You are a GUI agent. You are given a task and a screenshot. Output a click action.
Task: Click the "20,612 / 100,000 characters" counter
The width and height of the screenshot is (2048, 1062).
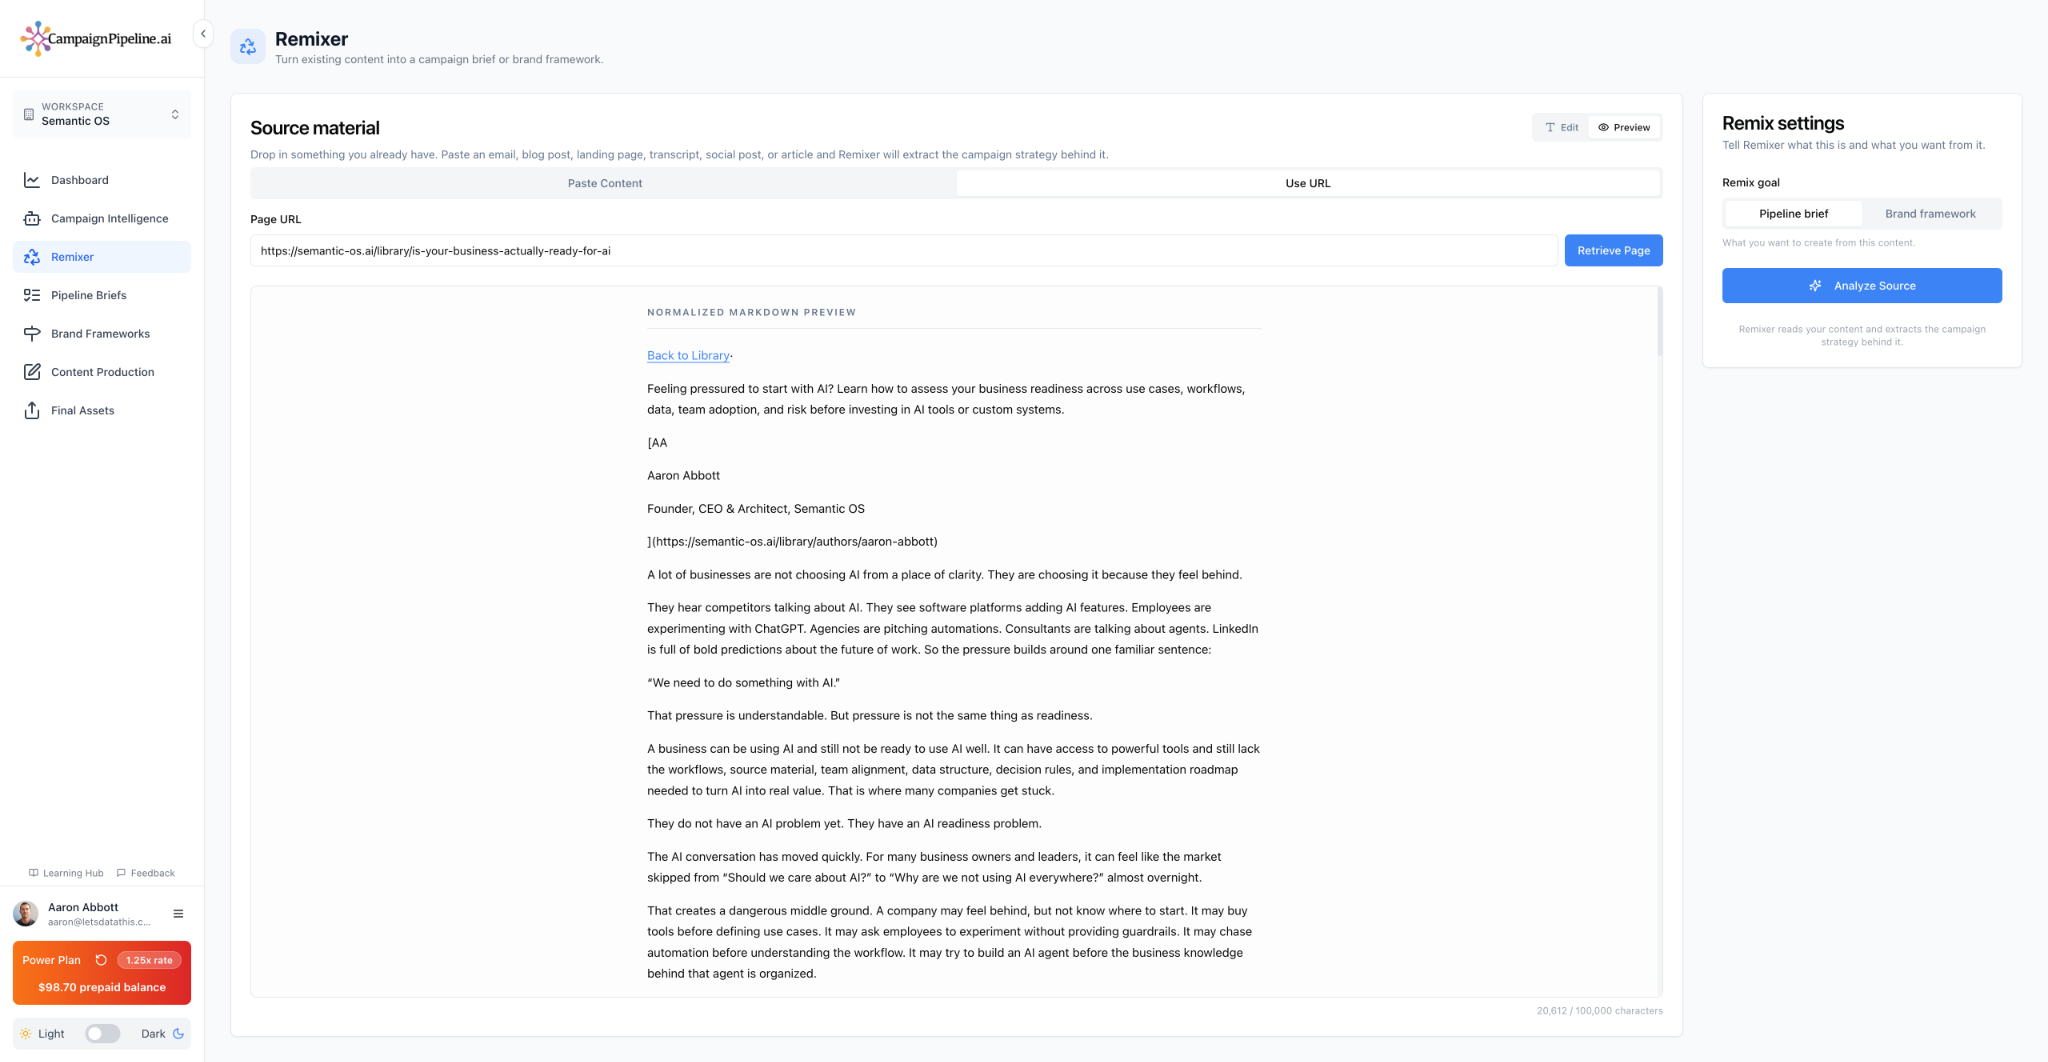click(x=1599, y=1011)
